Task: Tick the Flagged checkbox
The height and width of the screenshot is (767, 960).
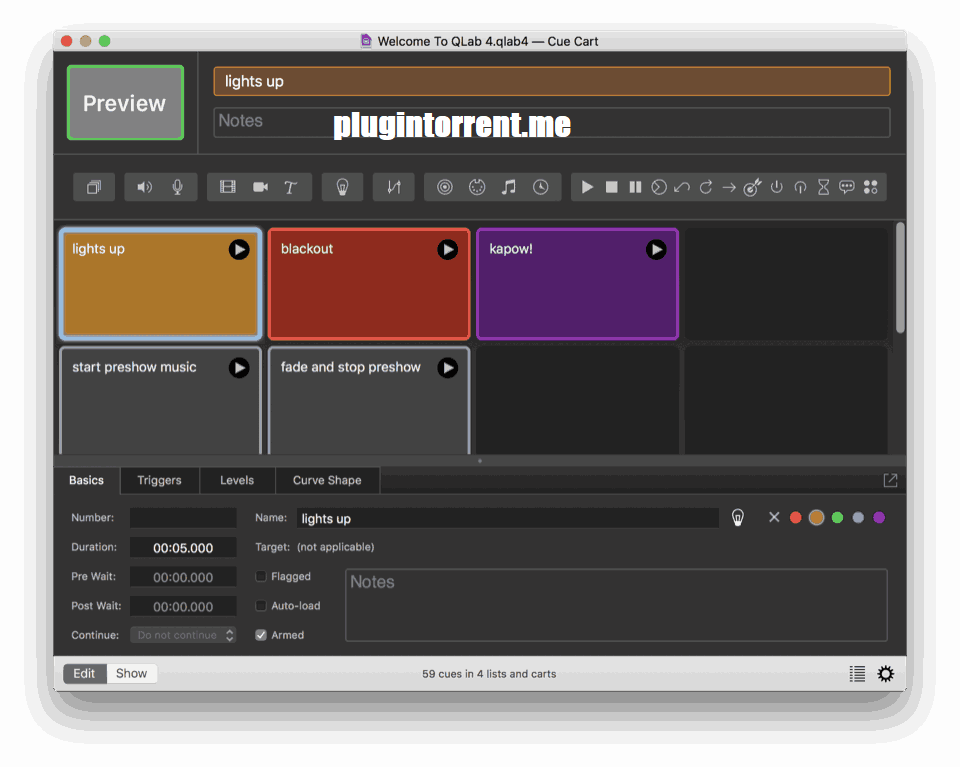Action: 261,576
